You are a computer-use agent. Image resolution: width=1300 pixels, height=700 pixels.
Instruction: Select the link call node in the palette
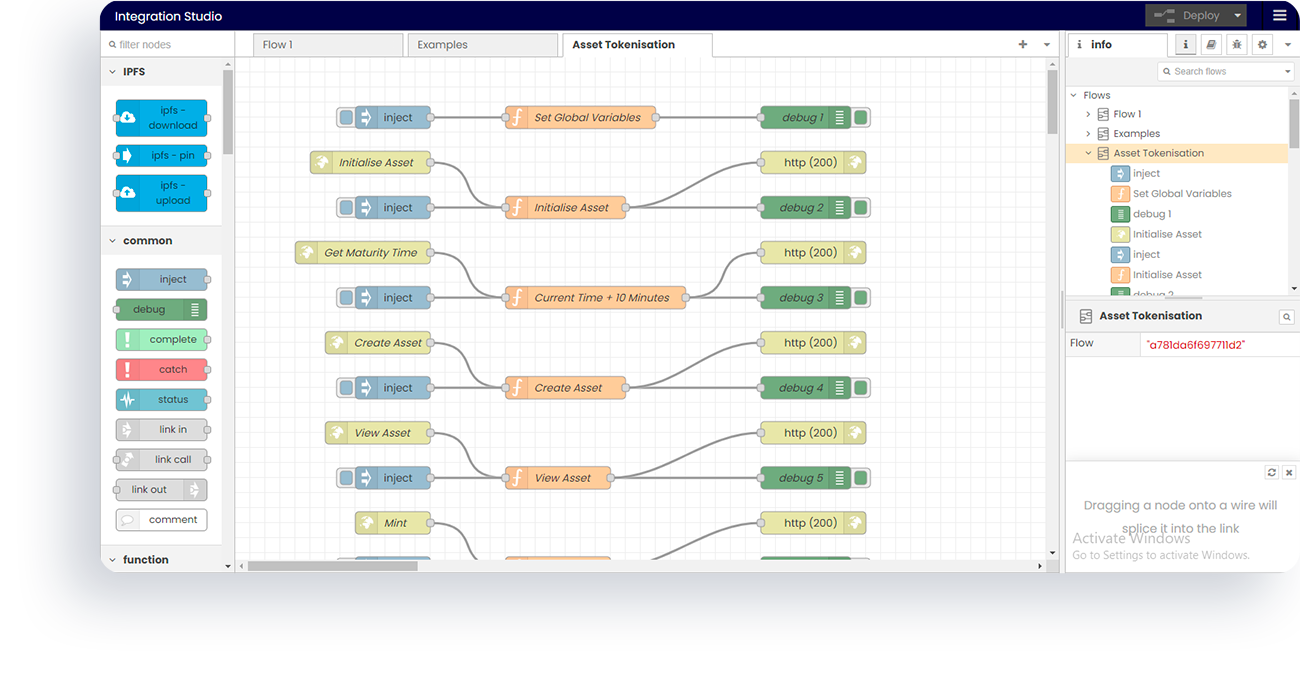click(x=162, y=459)
